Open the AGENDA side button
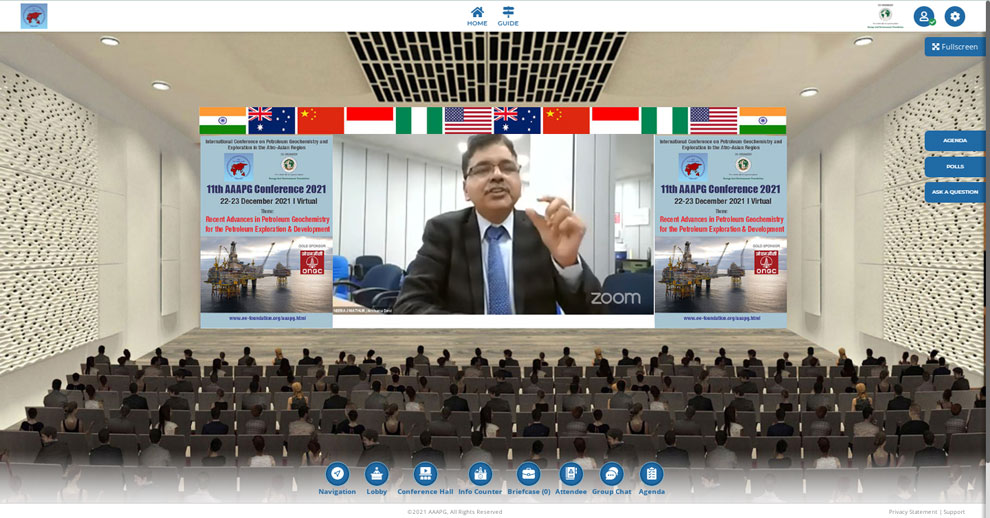The width and height of the screenshot is (990, 518). pyautogui.click(x=955, y=140)
